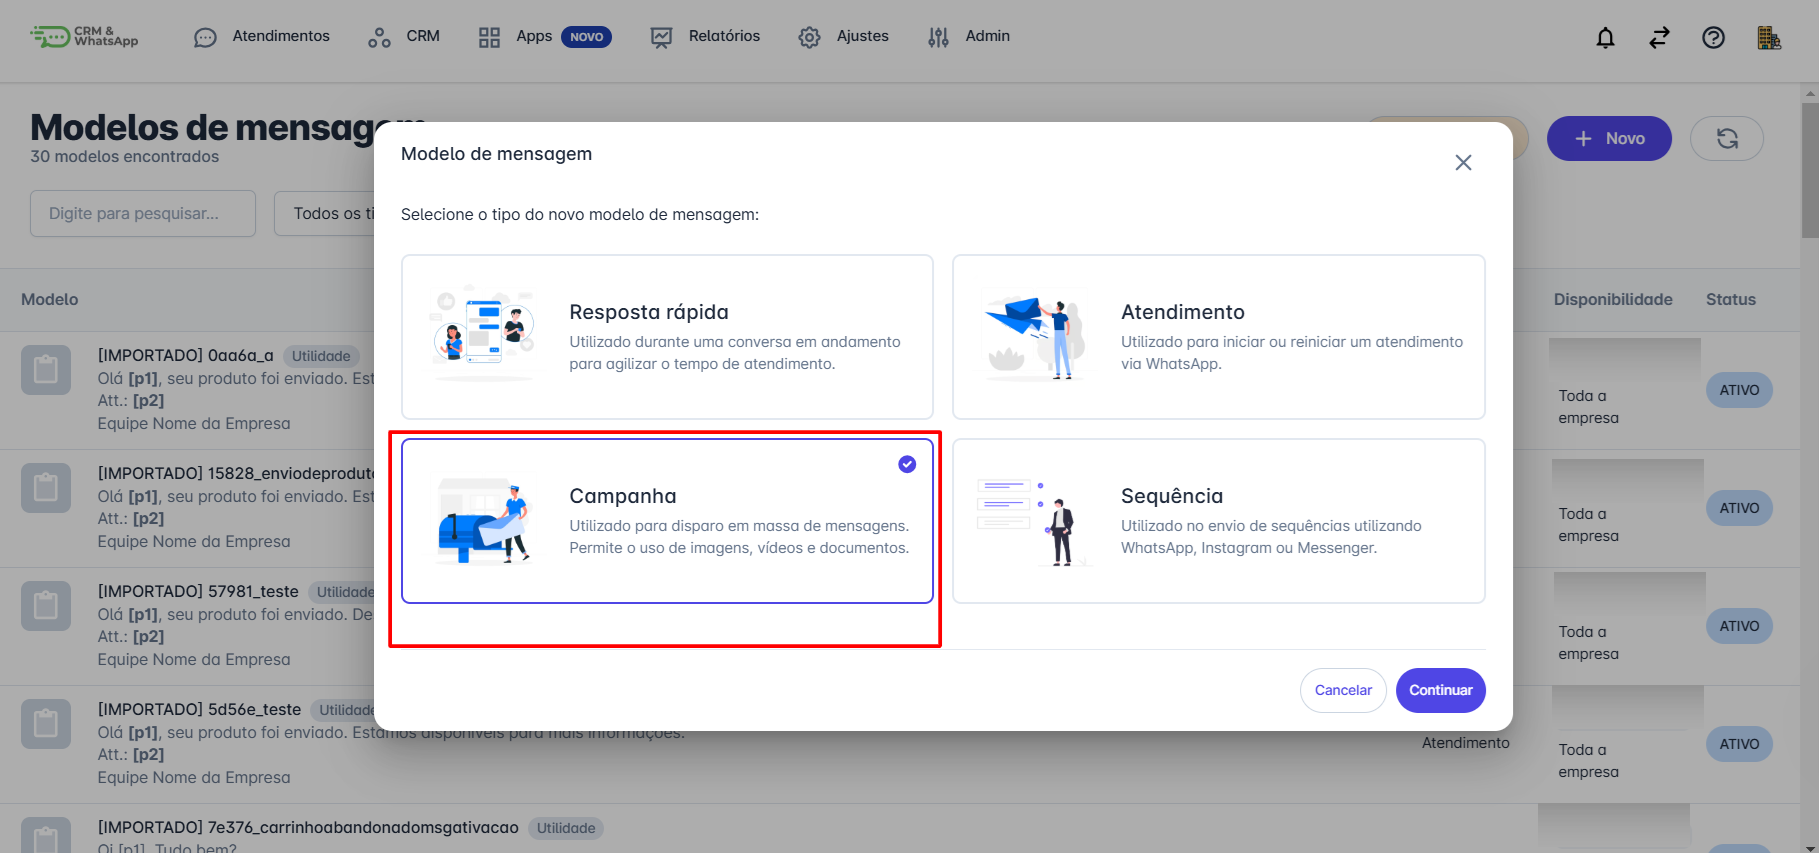Select the Atendimento model type
Viewport: 1819px width, 853px height.
tap(1218, 337)
